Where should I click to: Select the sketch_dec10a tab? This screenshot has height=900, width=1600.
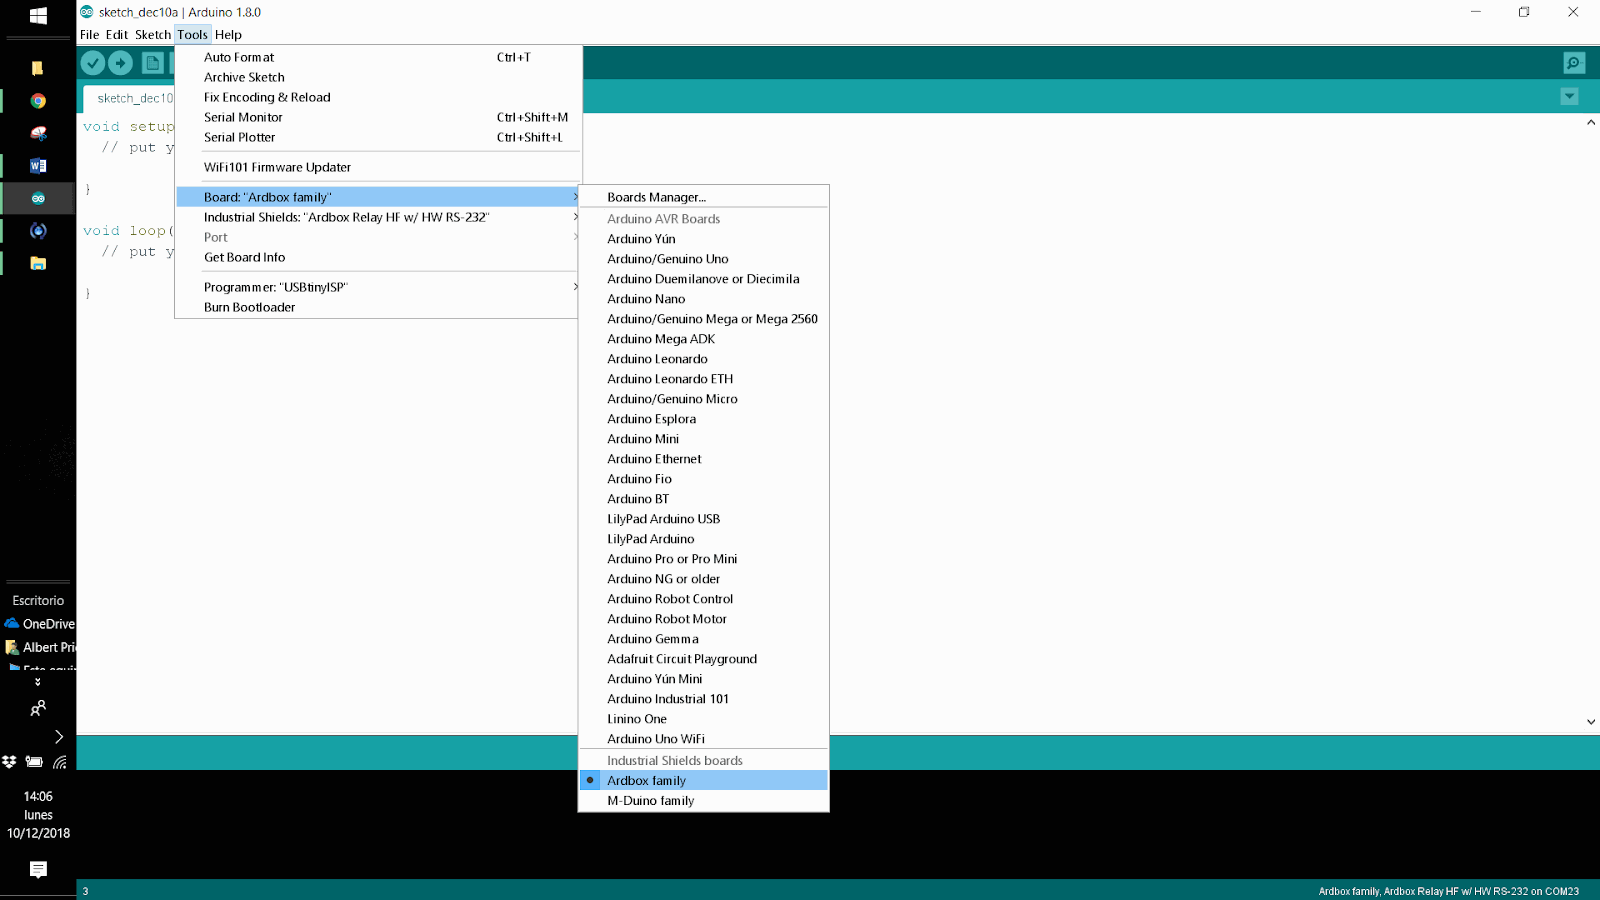(134, 98)
